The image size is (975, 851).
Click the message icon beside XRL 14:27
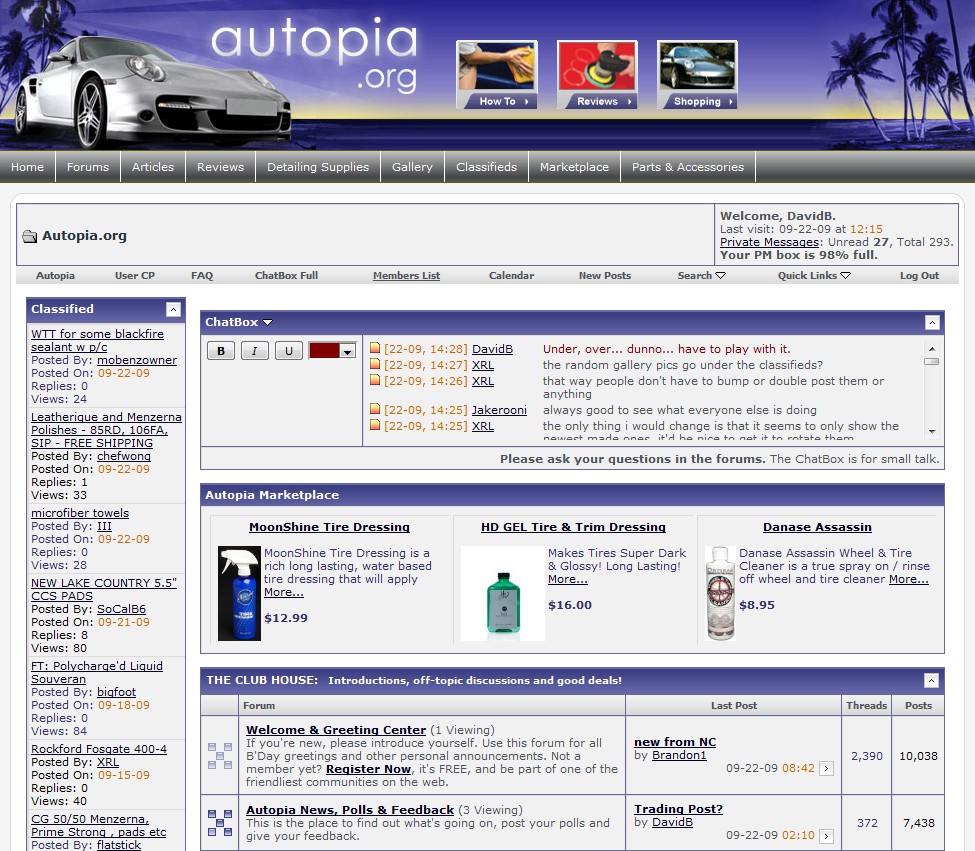[375, 364]
